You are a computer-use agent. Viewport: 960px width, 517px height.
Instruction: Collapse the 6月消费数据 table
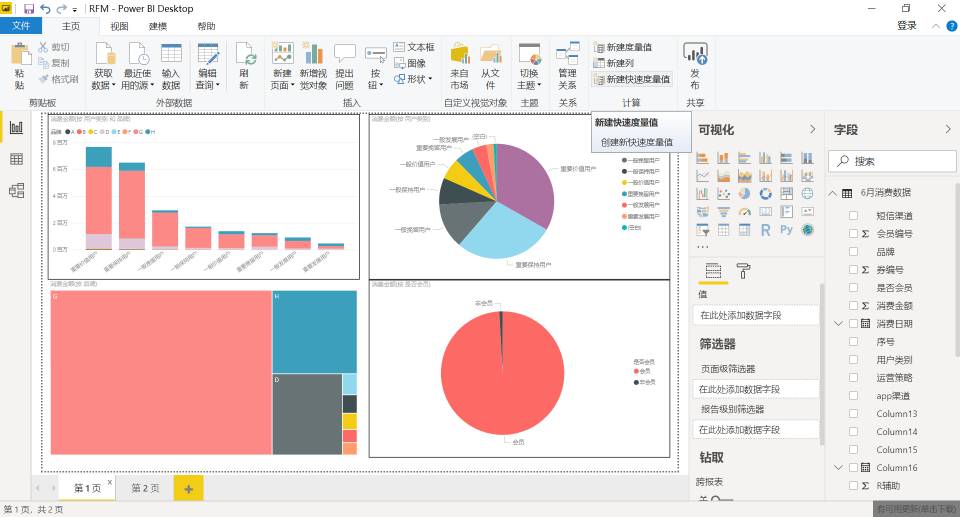click(x=833, y=193)
